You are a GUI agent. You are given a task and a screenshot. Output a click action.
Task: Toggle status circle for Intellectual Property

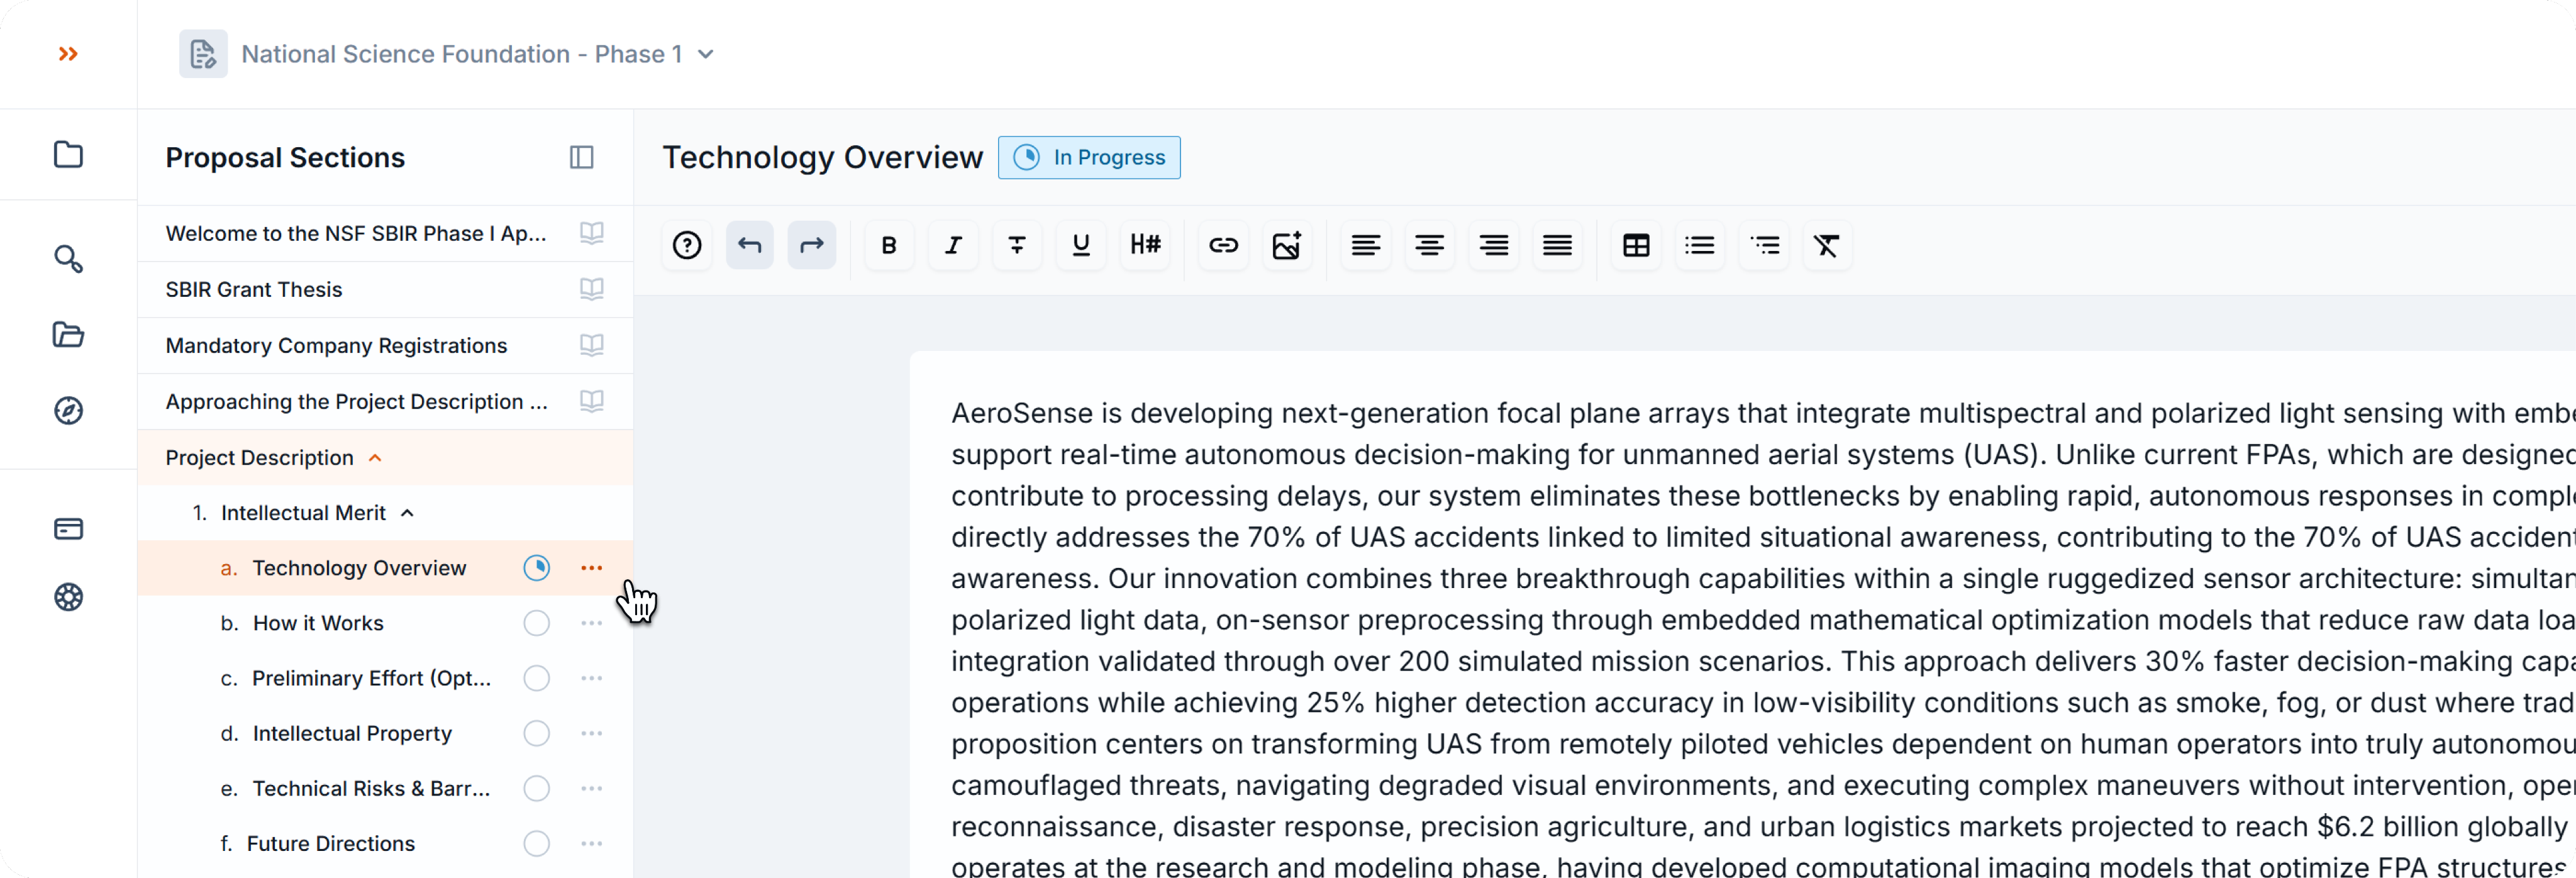(x=536, y=733)
